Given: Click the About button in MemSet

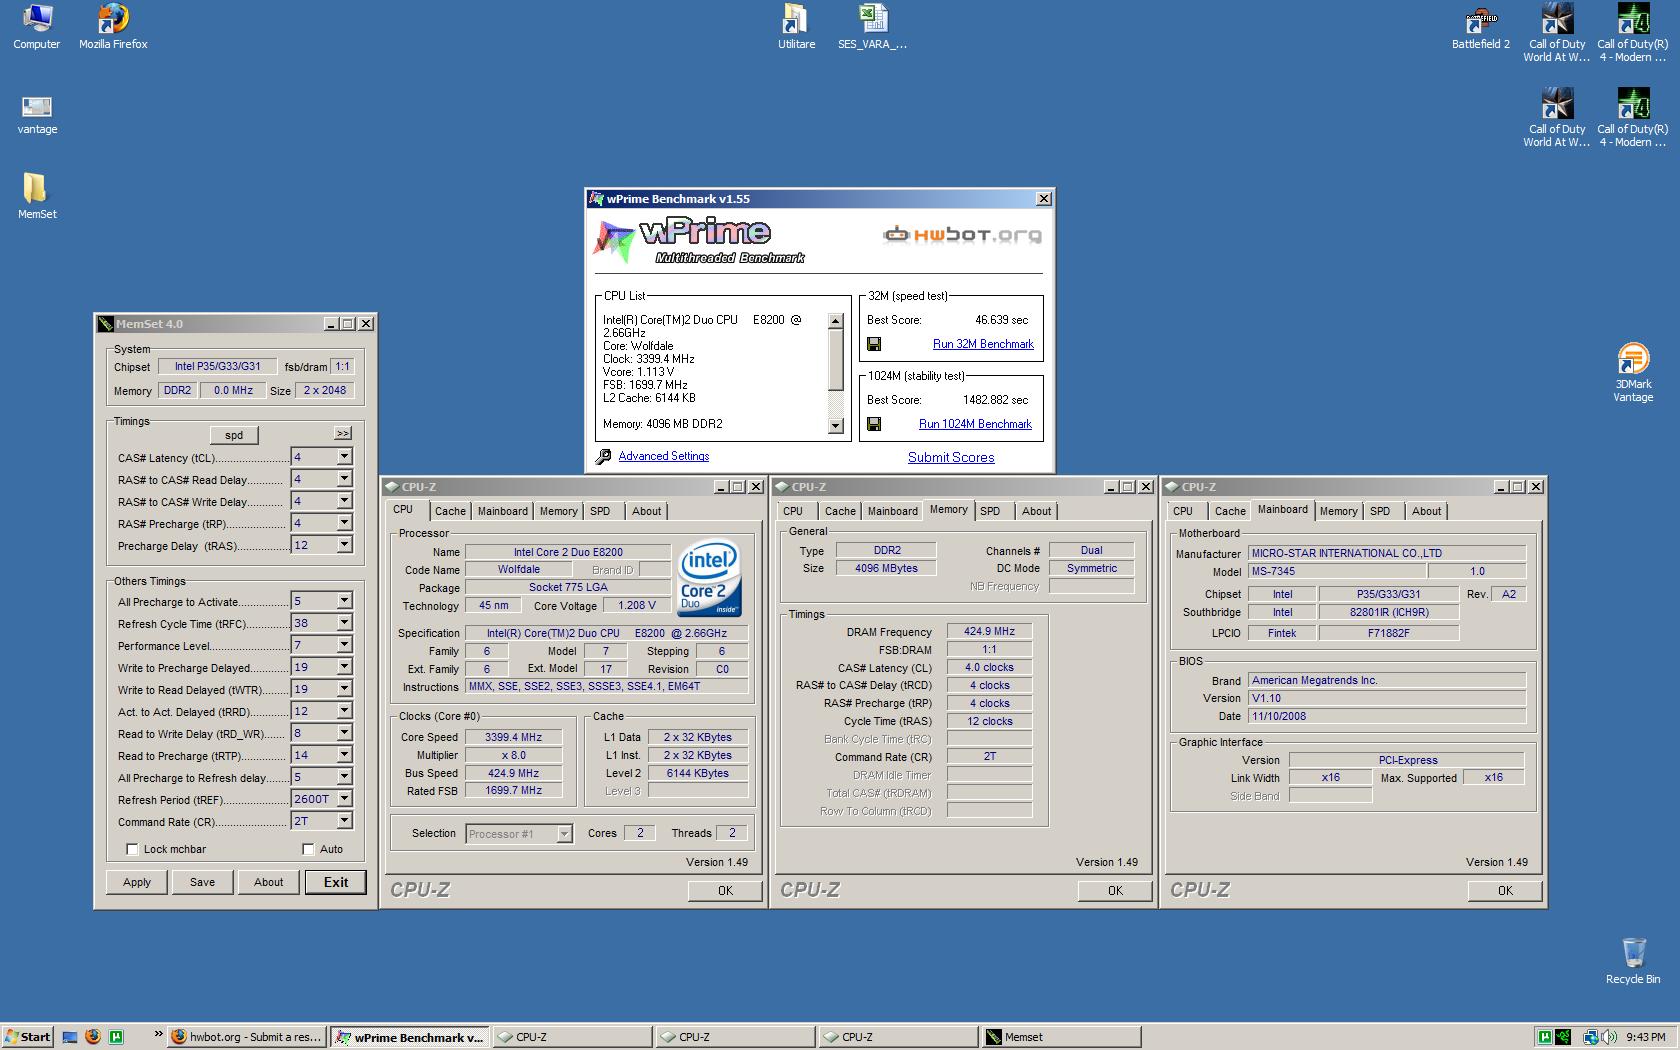Looking at the screenshot, I should tap(268, 882).
